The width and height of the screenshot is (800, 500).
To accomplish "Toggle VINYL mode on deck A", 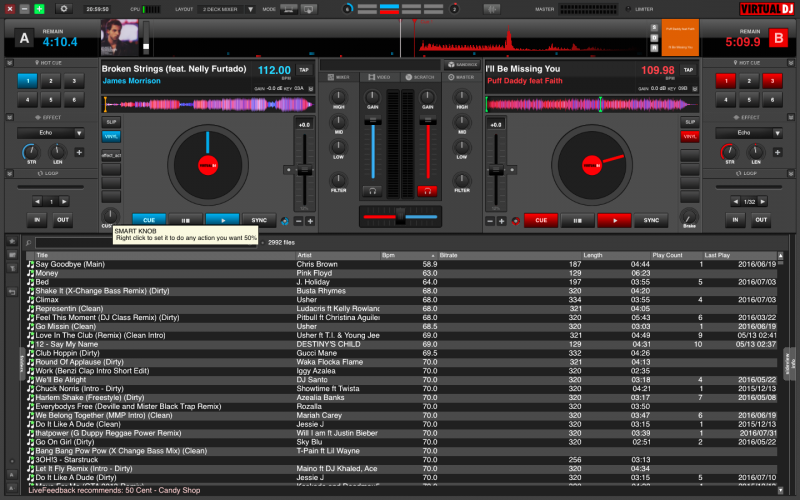I will [x=111, y=136].
